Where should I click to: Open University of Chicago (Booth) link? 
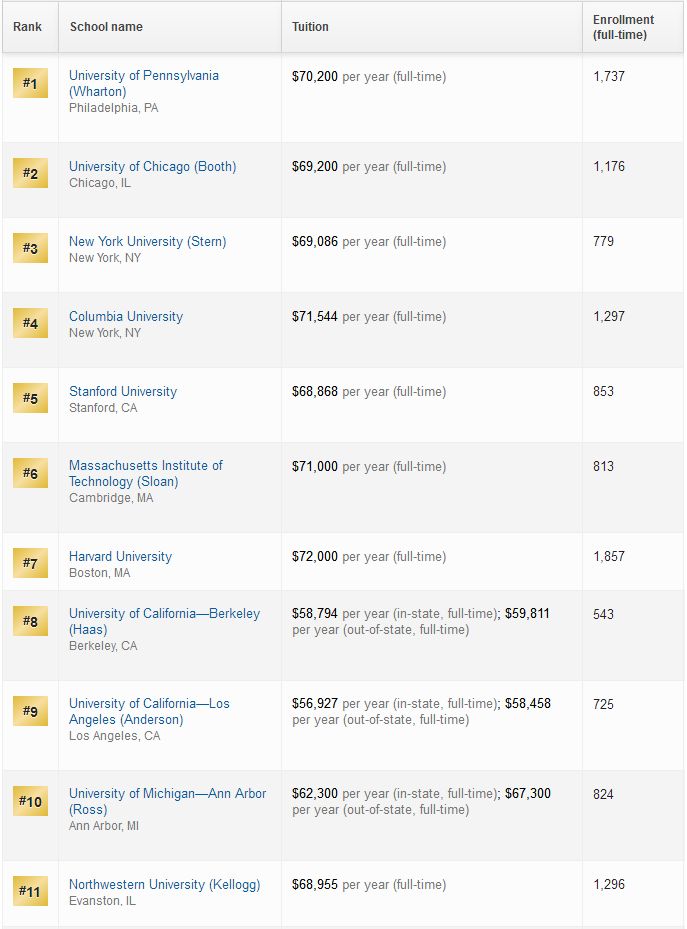[153, 166]
